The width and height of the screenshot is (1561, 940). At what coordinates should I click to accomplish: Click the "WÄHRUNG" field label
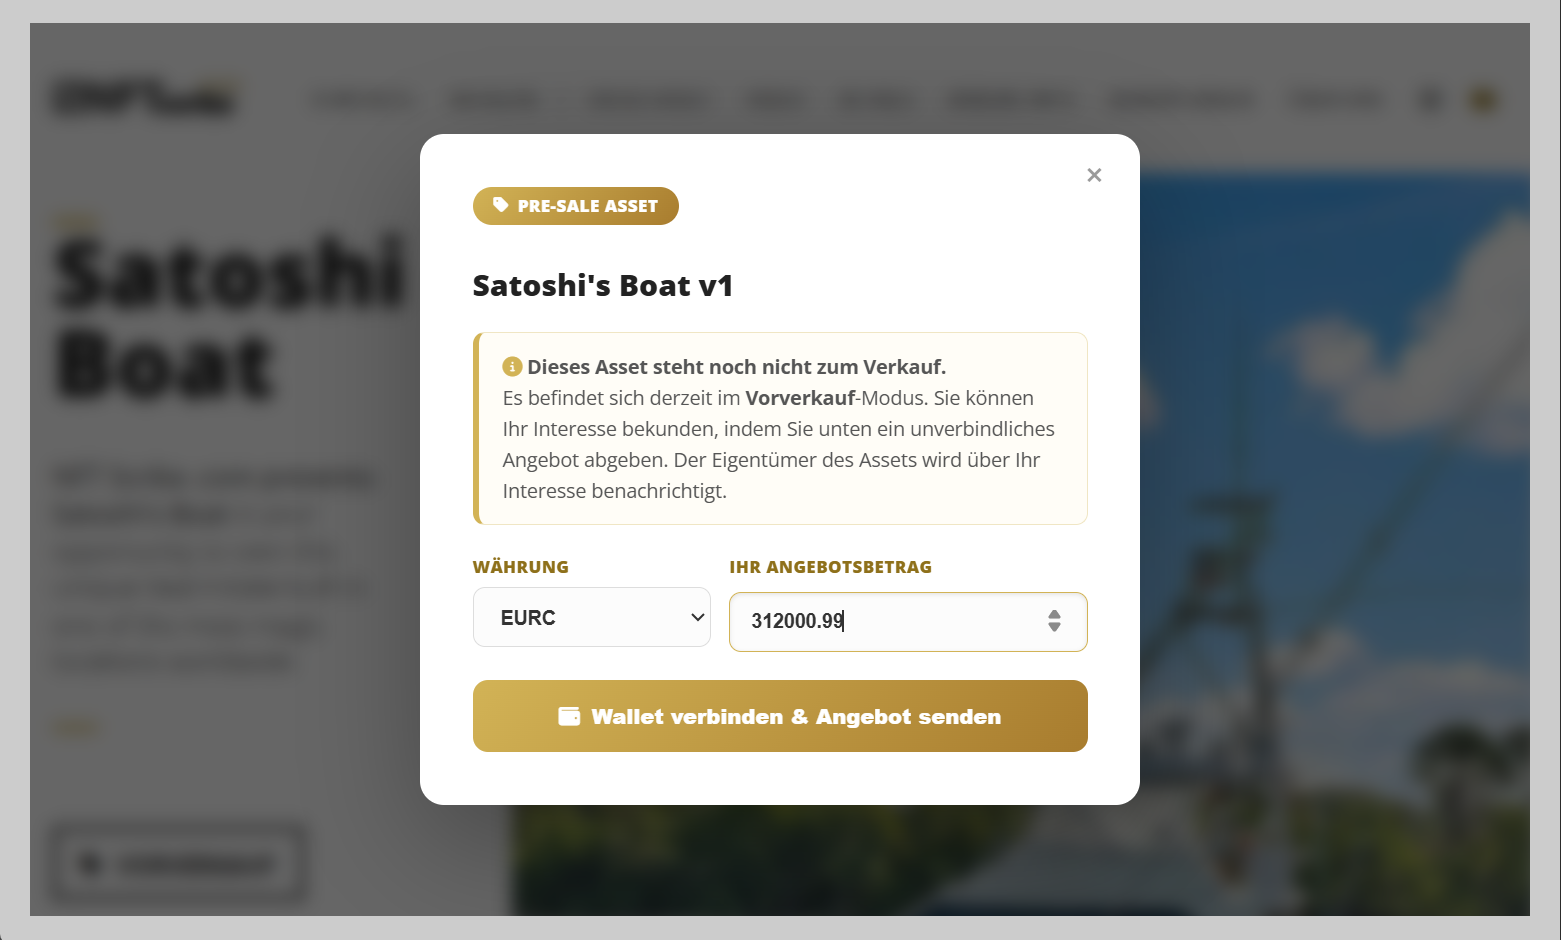coord(521,567)
